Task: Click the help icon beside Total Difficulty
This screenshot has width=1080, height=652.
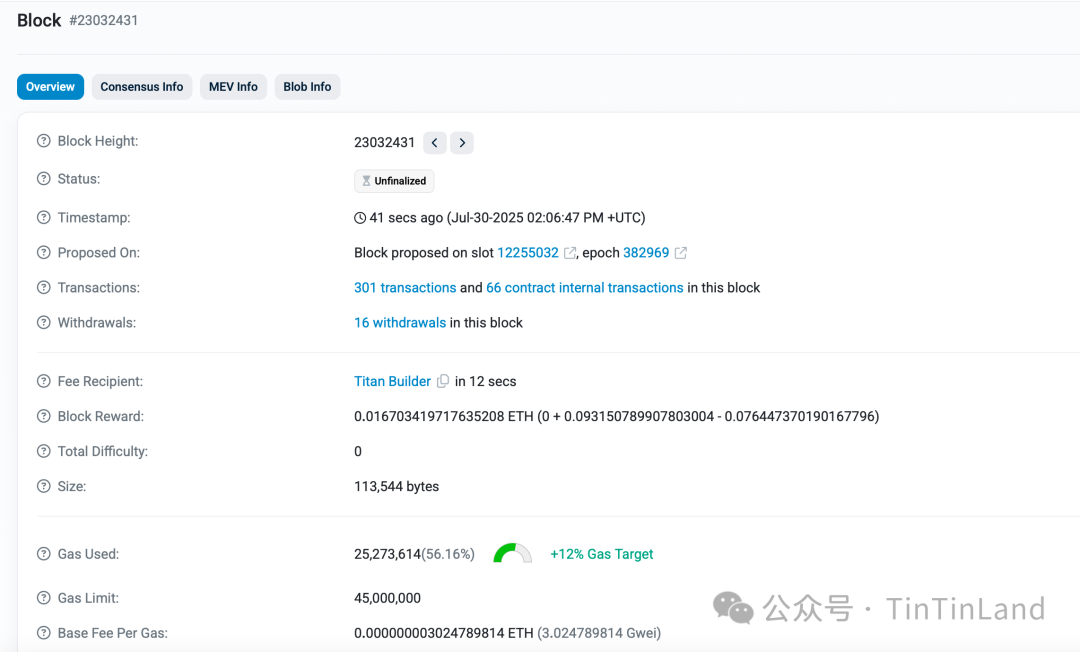Action: tap(43, 452)
